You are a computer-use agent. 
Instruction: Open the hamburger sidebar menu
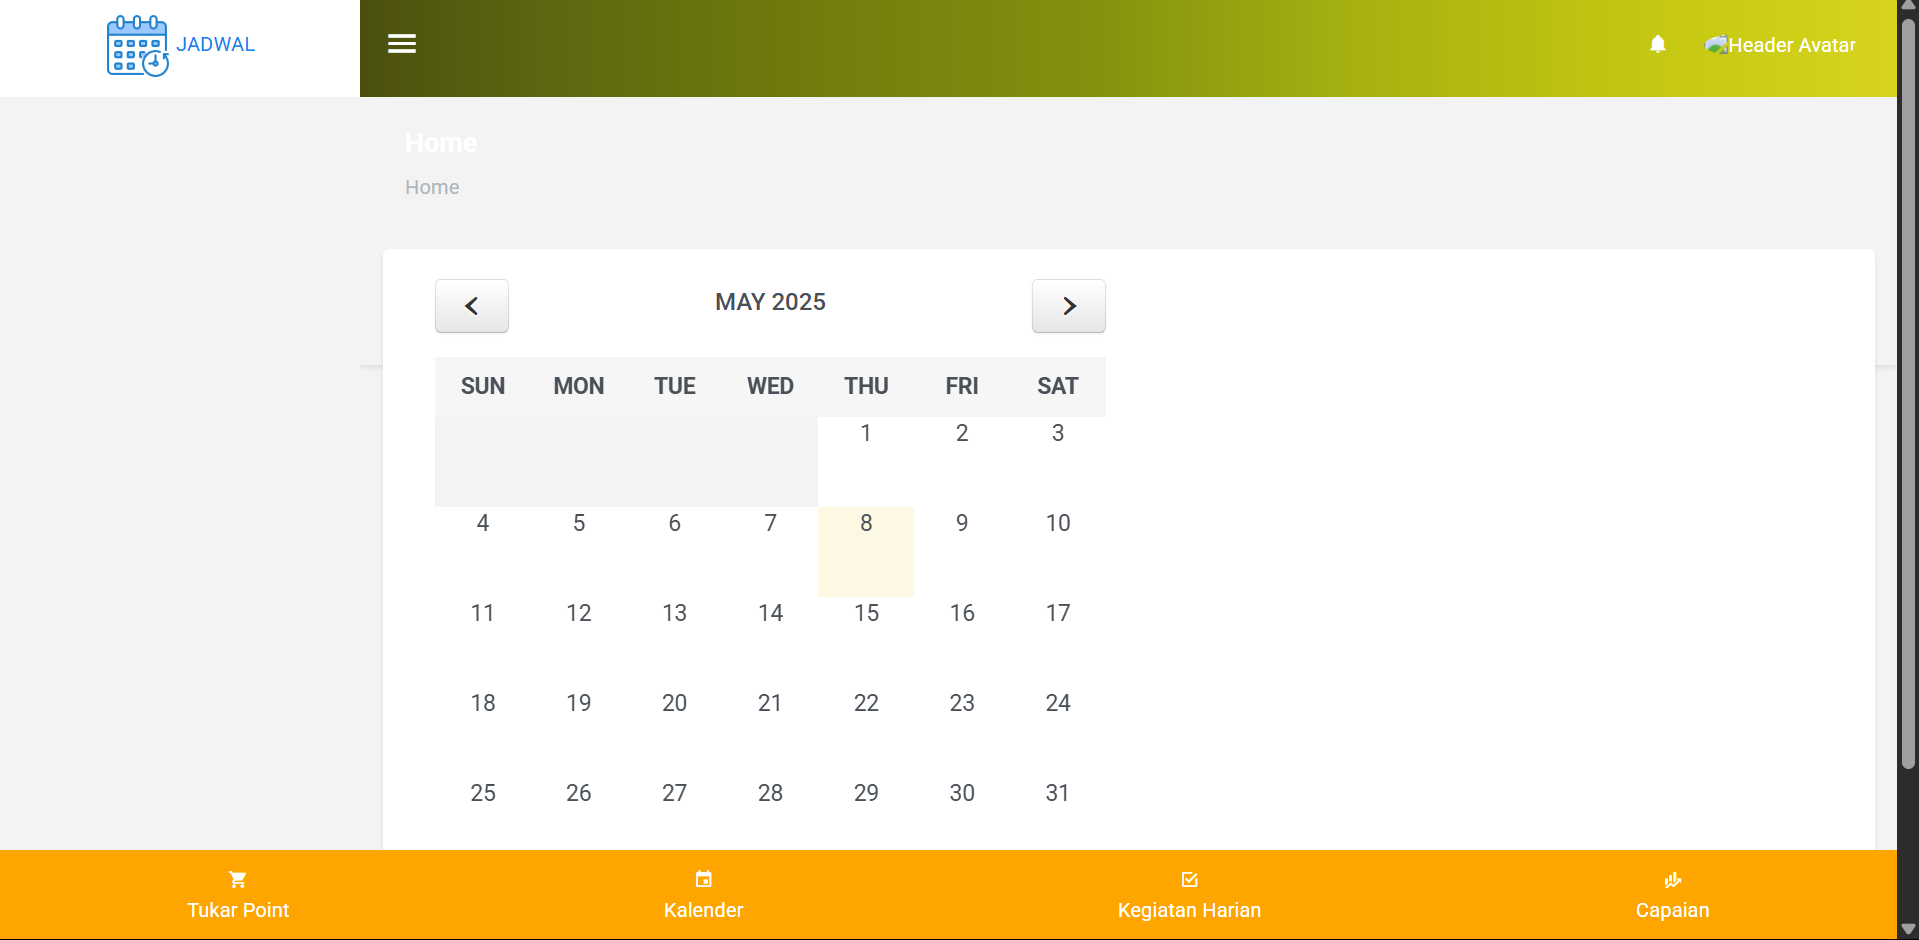[x=402, y=44]
